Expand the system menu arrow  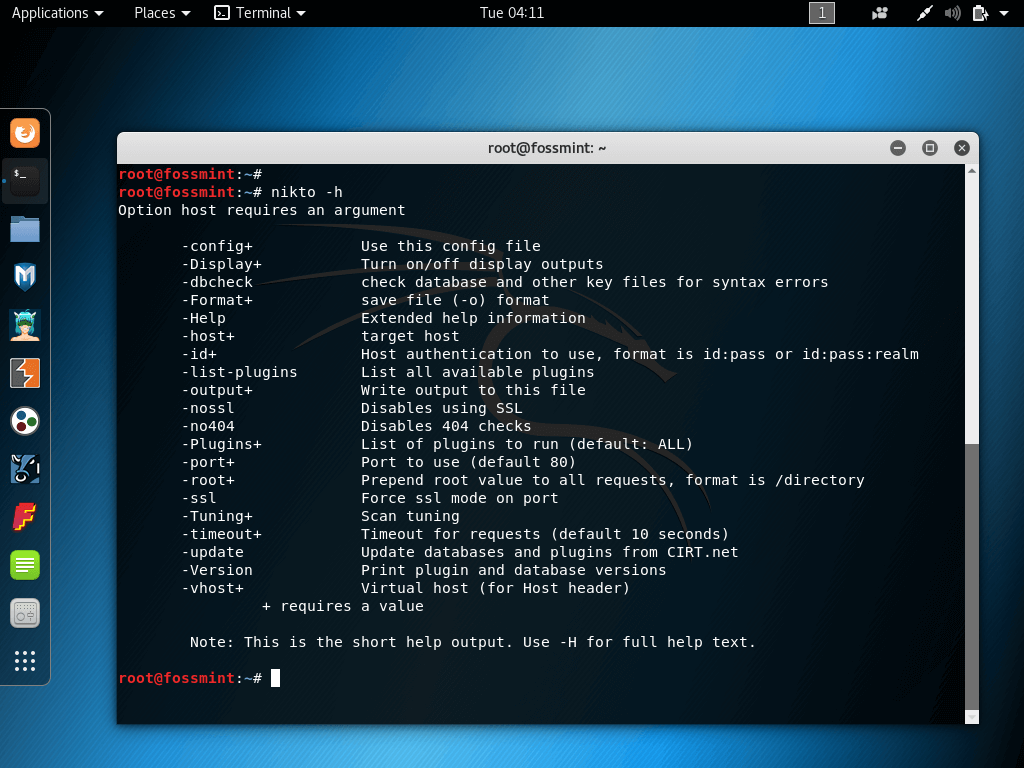point(1004,13)
